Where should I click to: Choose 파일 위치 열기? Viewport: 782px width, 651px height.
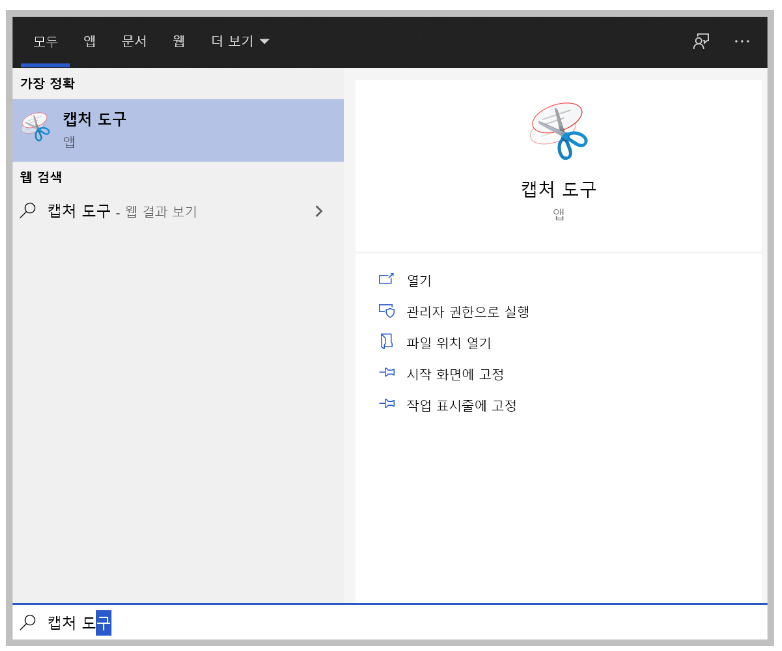pos(449,343)
